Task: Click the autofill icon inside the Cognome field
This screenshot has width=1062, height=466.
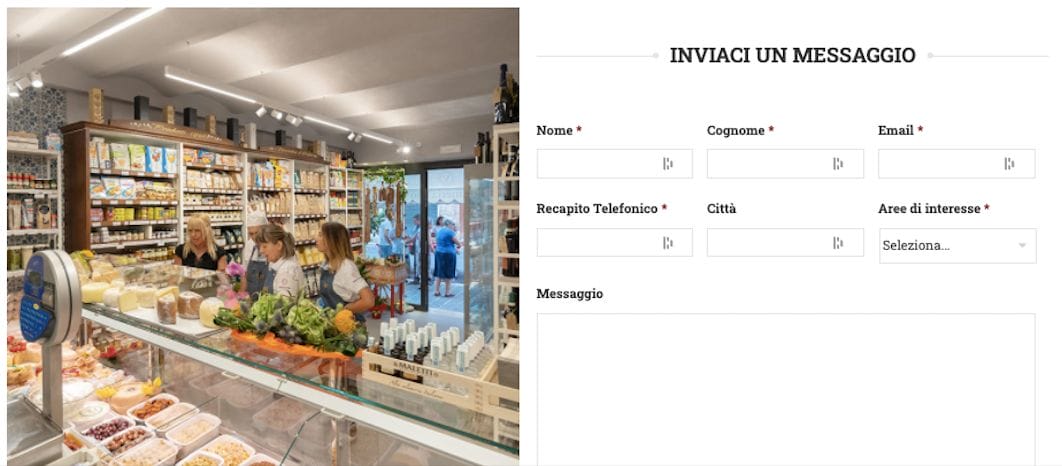Action: point(838,163)
